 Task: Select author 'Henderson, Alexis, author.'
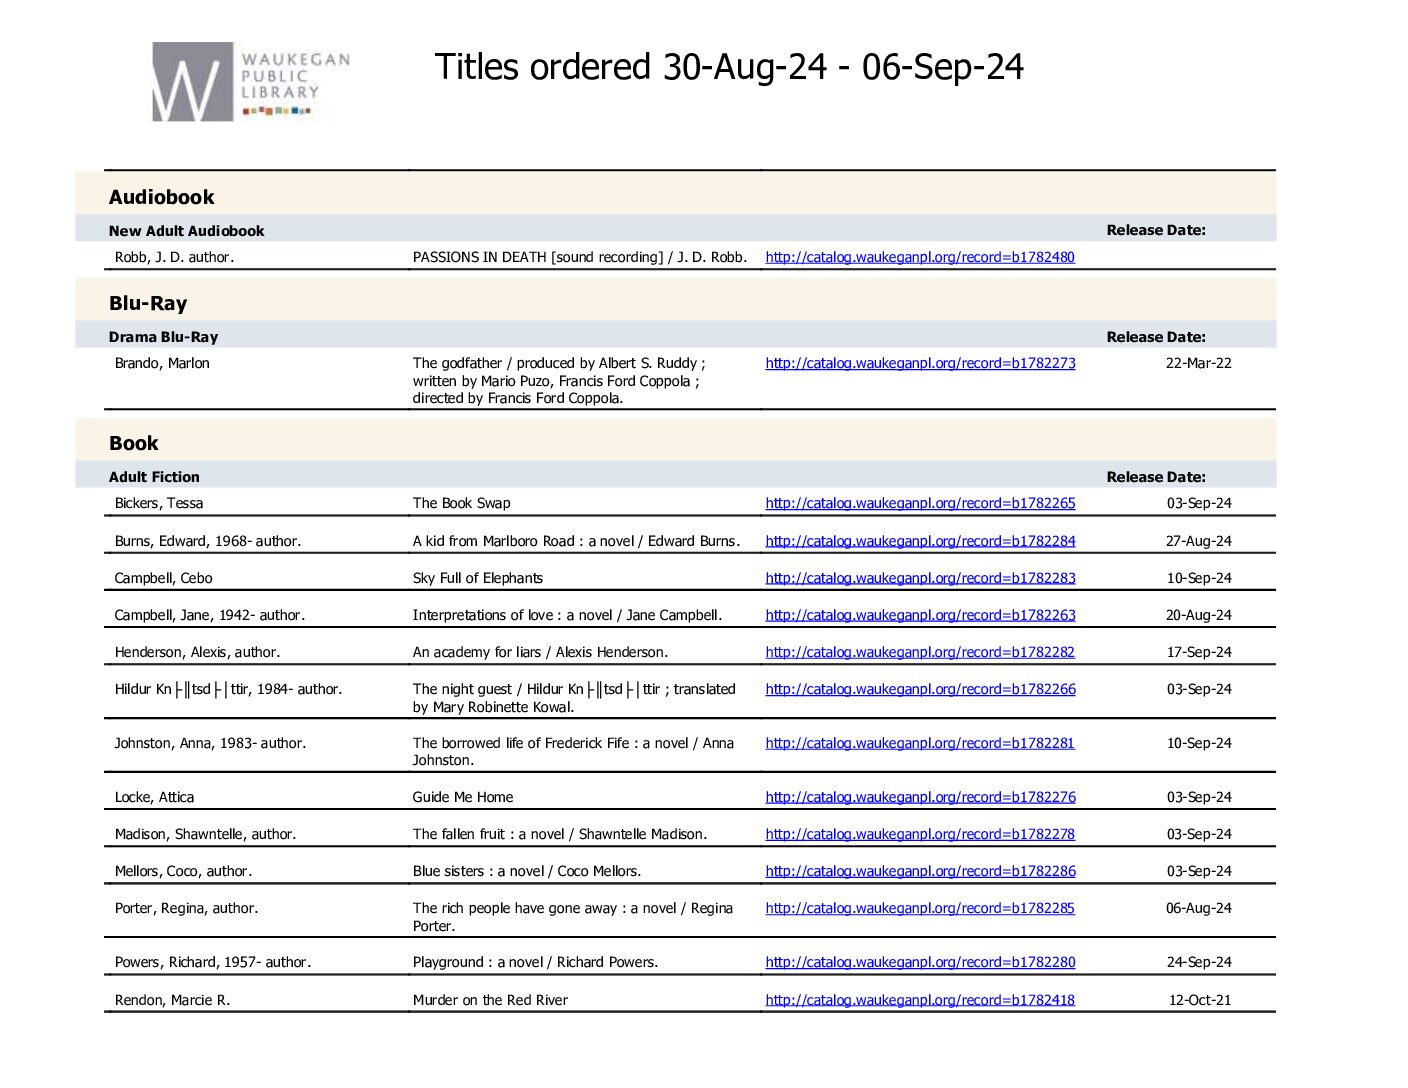(x=197, y=652)
